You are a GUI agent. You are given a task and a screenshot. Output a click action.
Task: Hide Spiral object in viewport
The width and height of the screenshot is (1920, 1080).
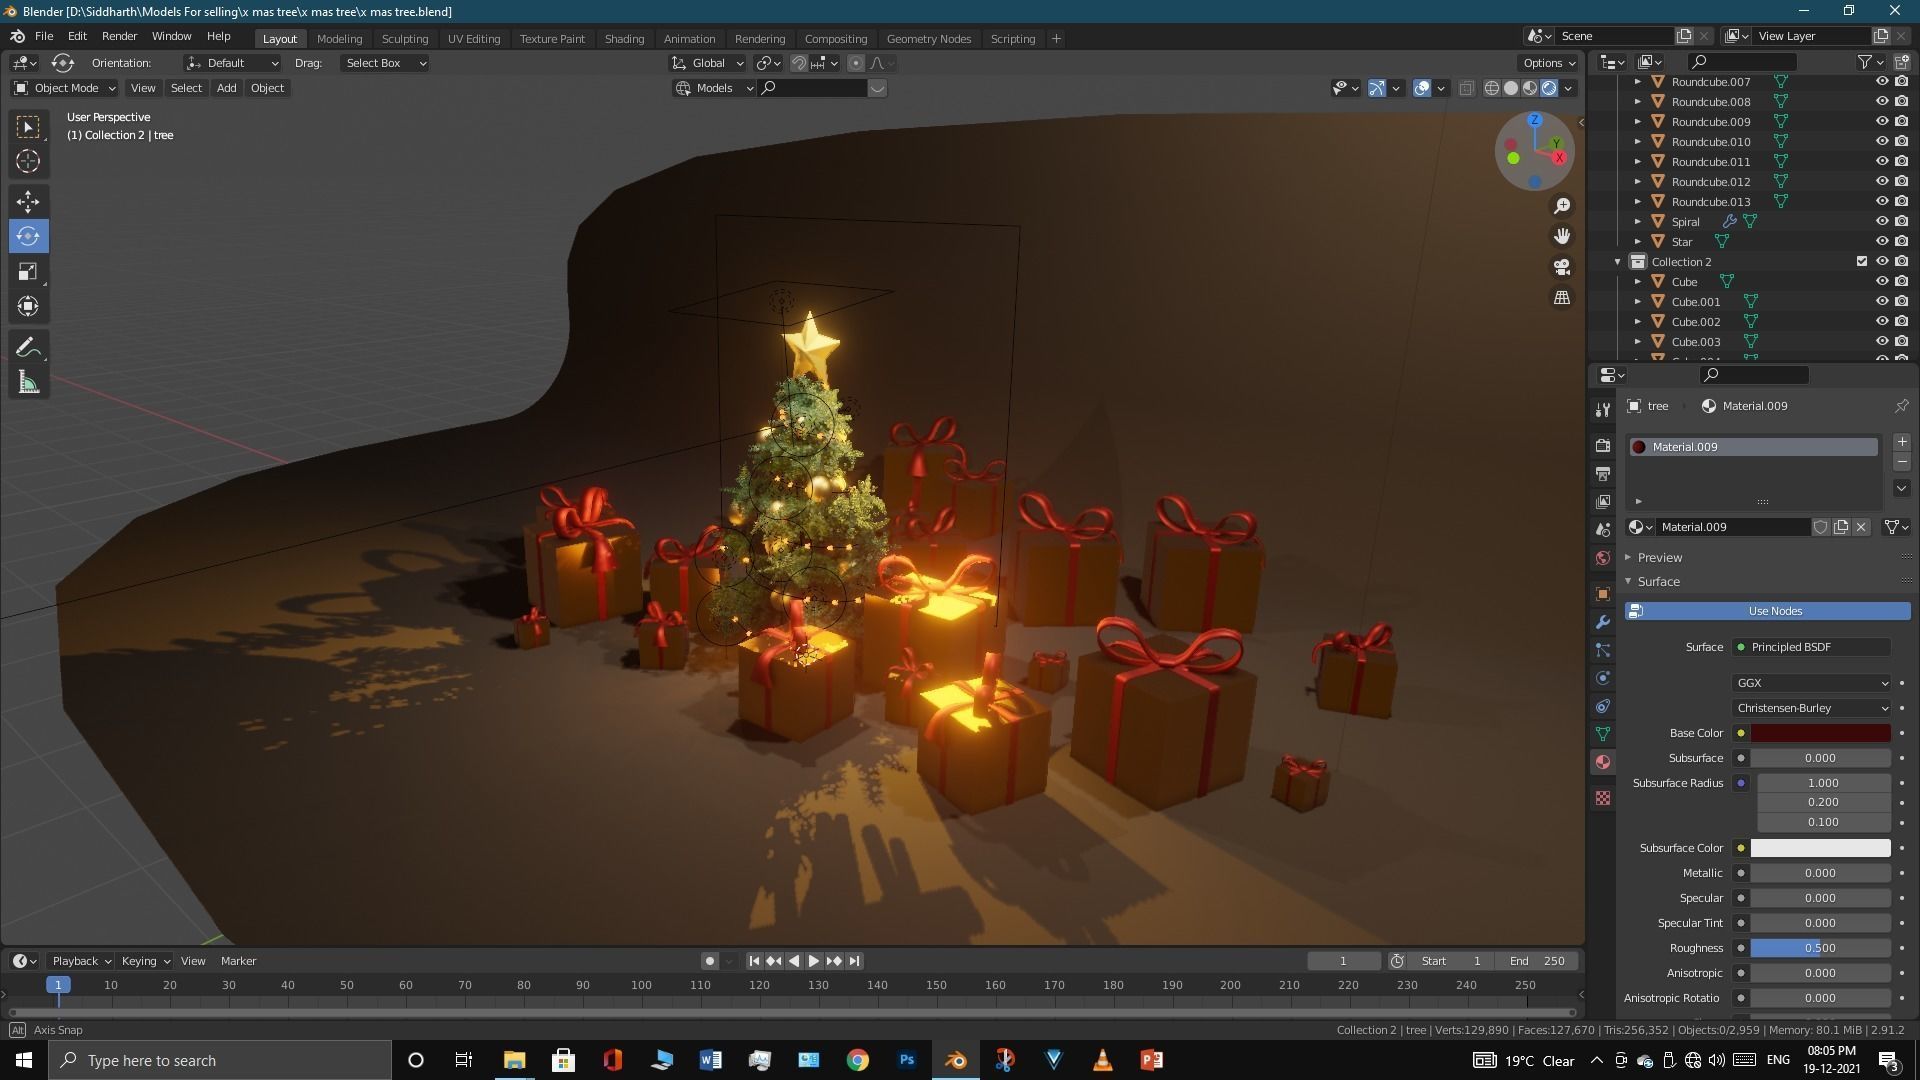[1881, 222]
